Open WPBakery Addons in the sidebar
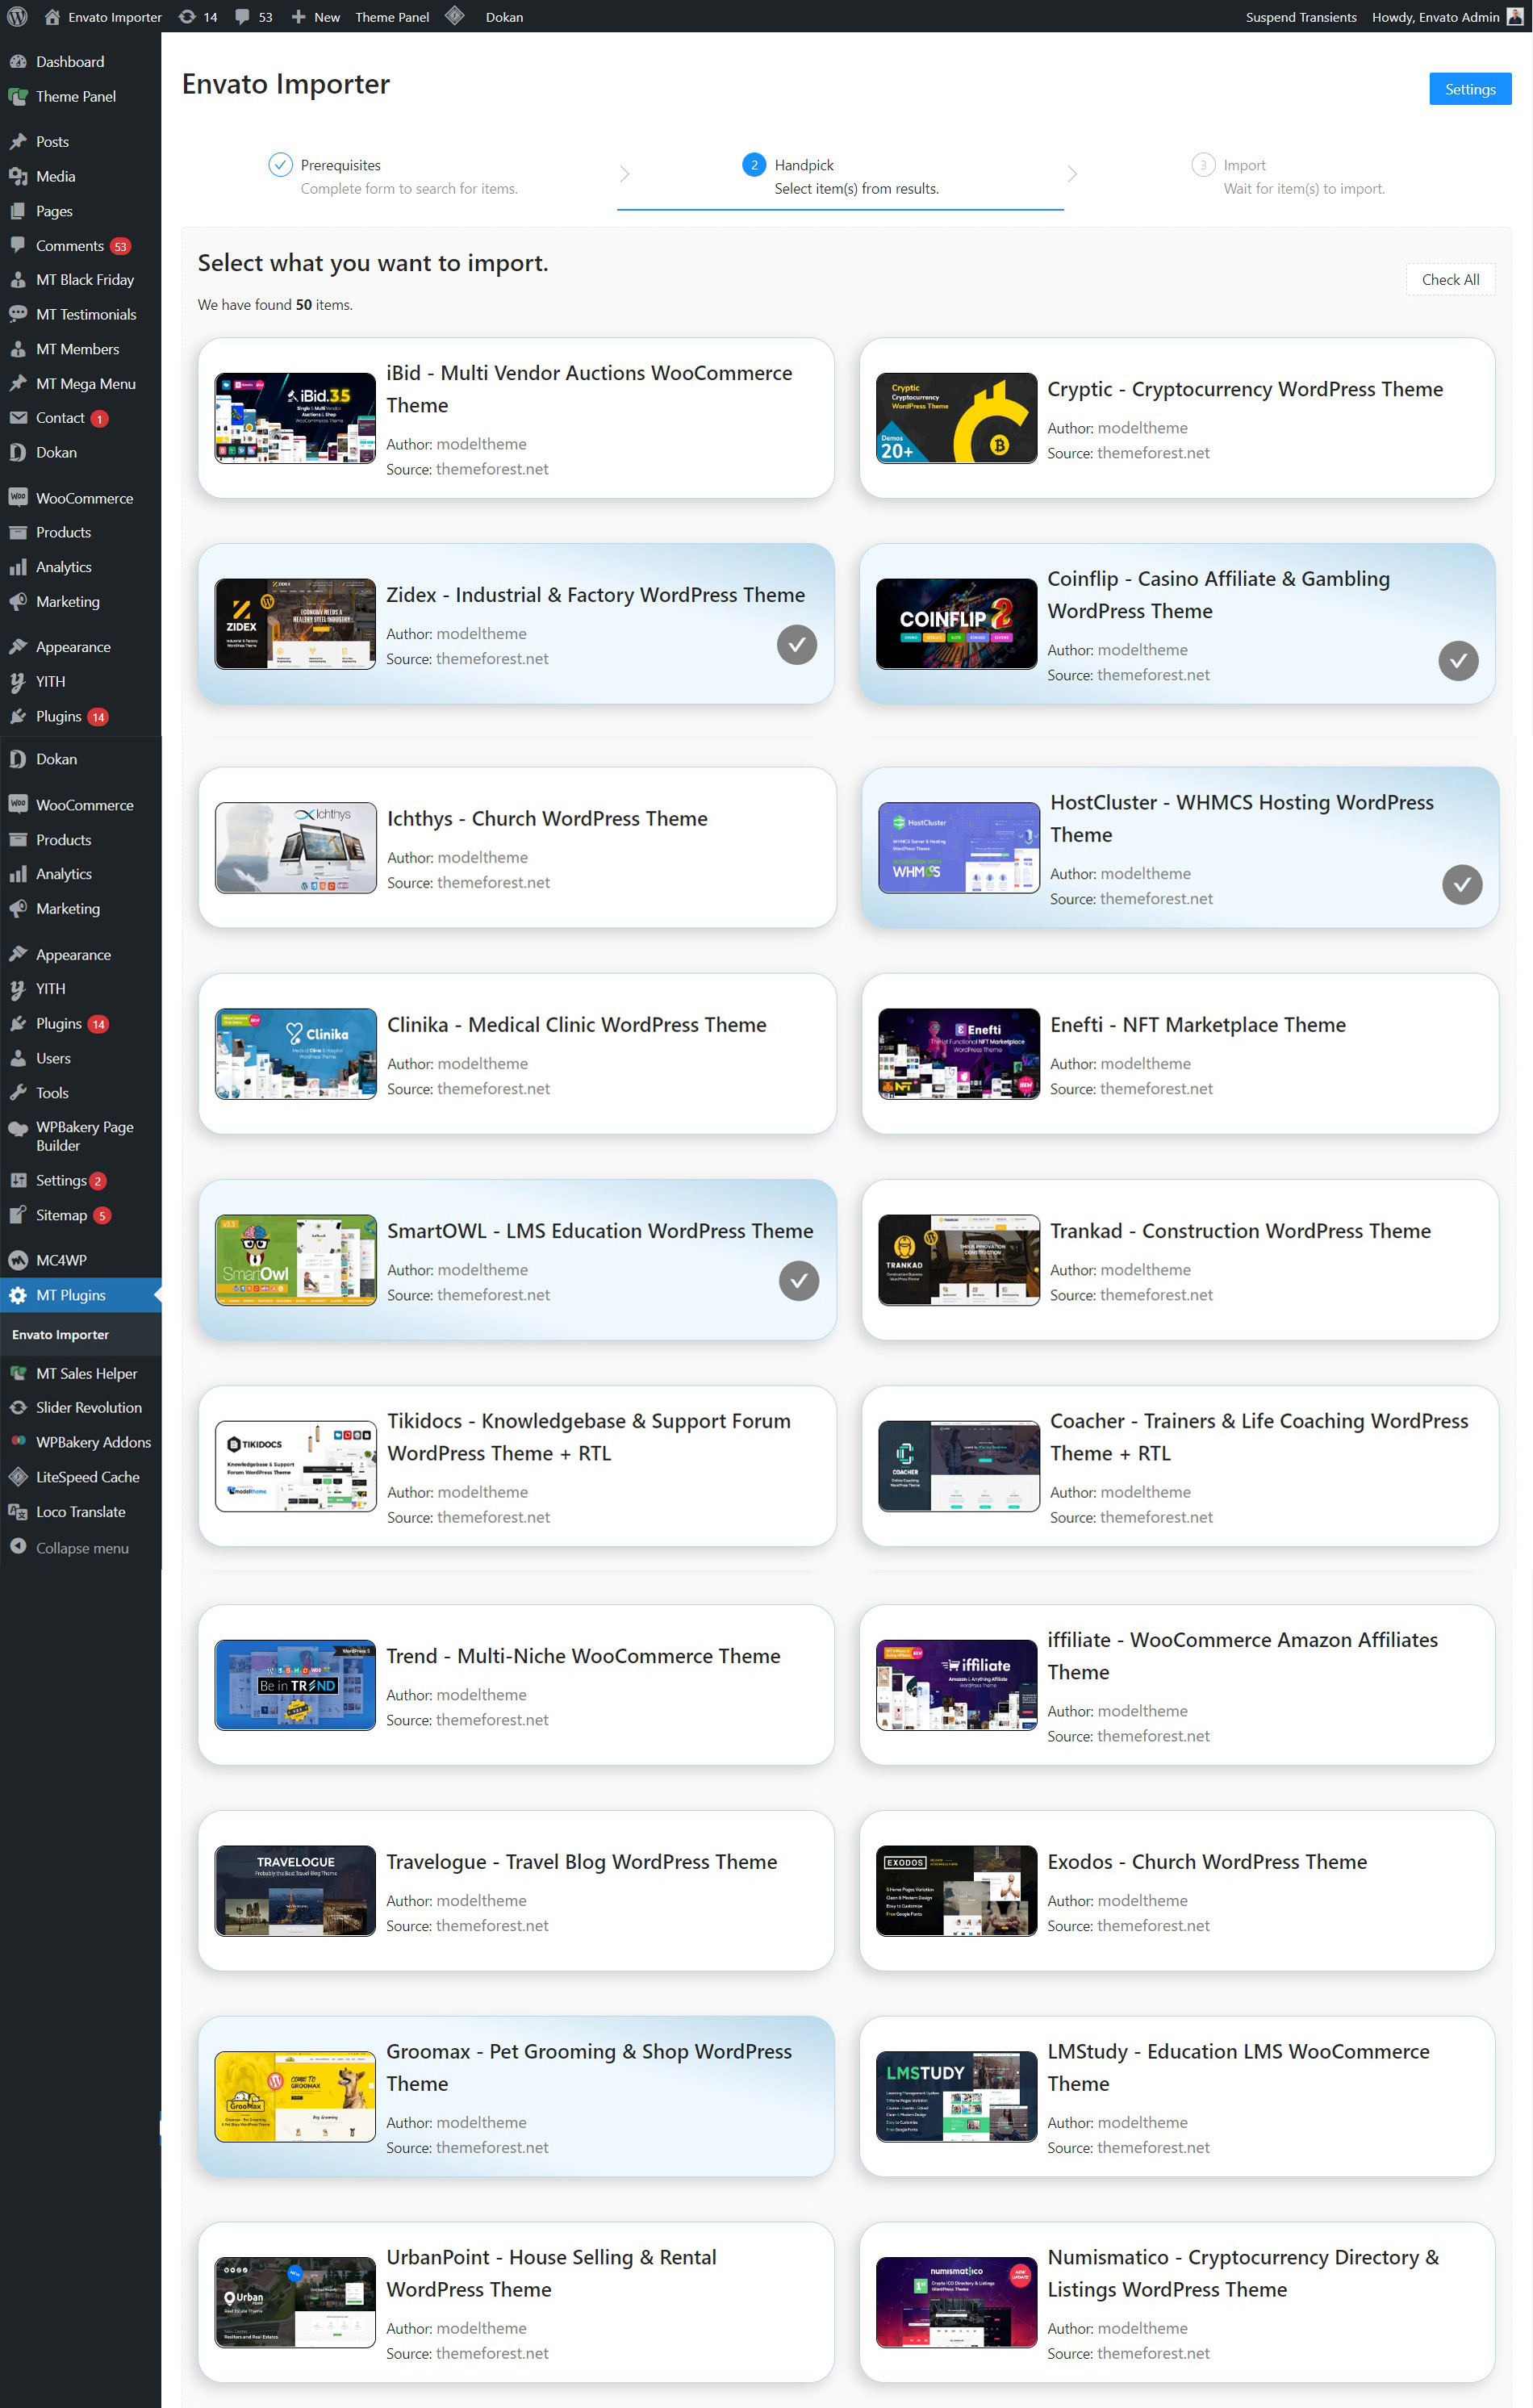The image size is (1533, 2408). tap(93, 1442)
